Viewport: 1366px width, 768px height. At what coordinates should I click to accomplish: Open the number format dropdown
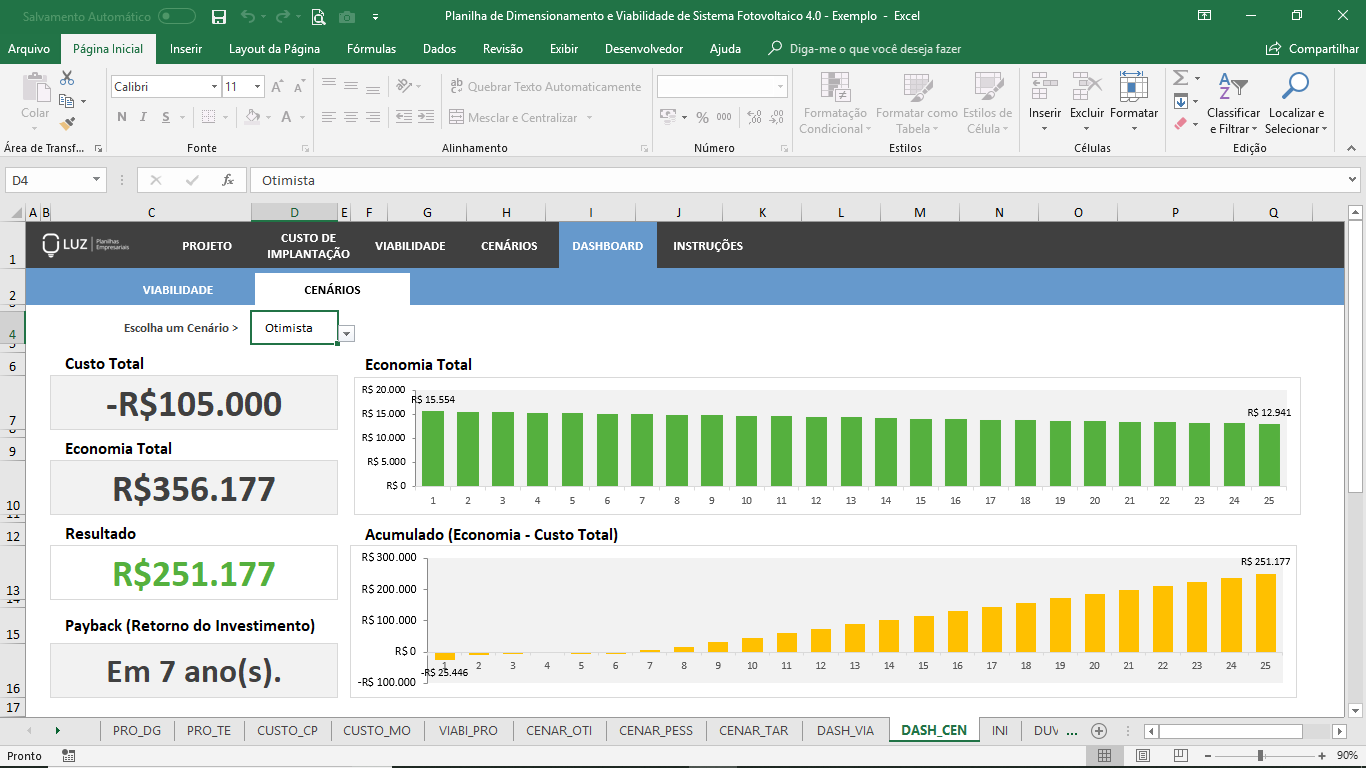click(780, 87)
